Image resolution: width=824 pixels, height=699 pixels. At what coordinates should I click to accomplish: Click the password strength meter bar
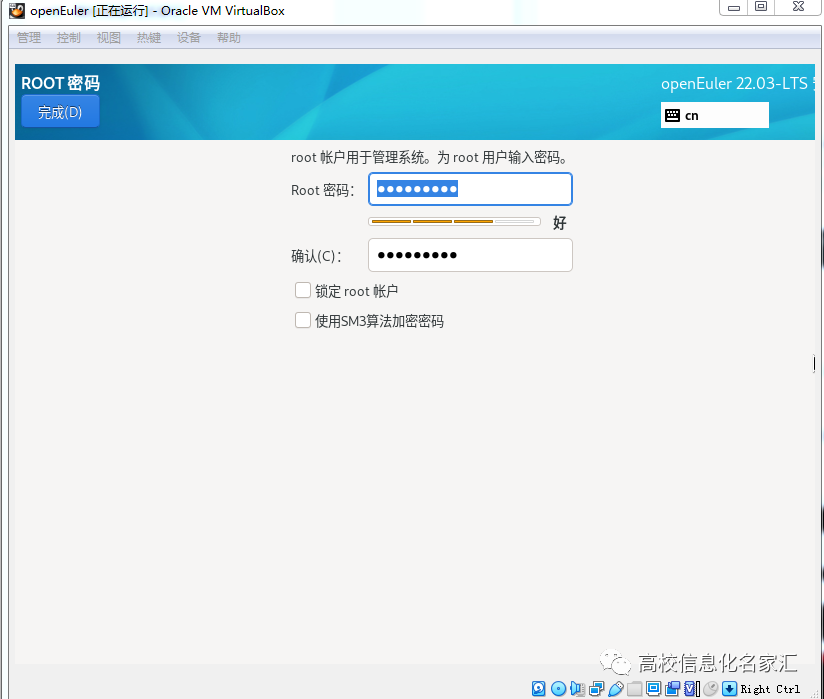point(453,221)
